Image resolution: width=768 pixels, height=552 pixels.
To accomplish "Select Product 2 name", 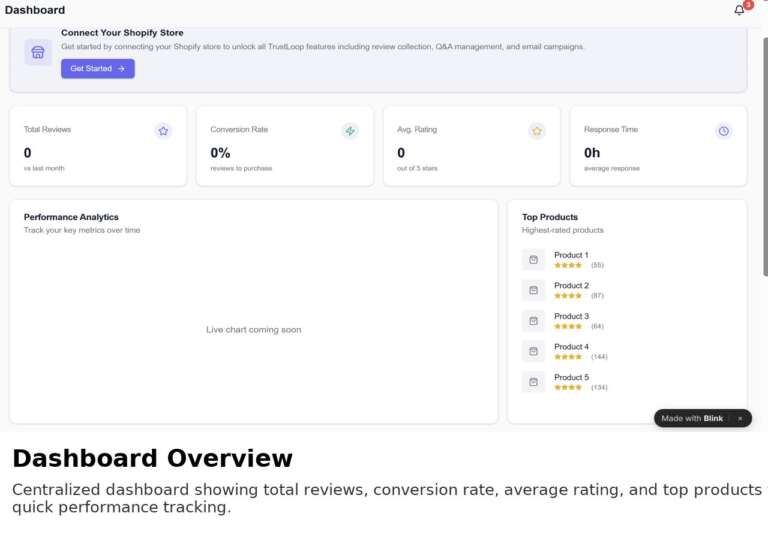I will click(x=571, y=285).
